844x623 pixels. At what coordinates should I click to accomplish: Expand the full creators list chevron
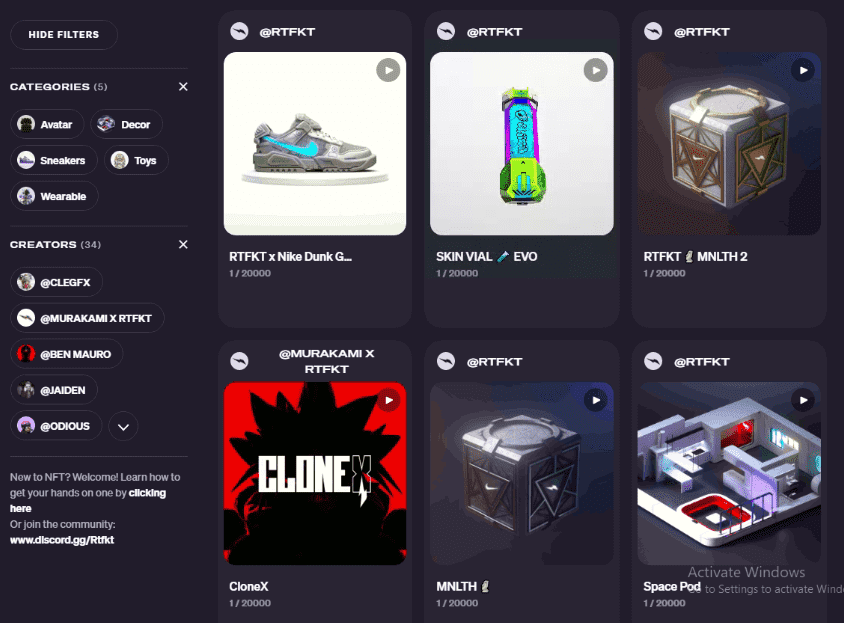pos(123,426)
